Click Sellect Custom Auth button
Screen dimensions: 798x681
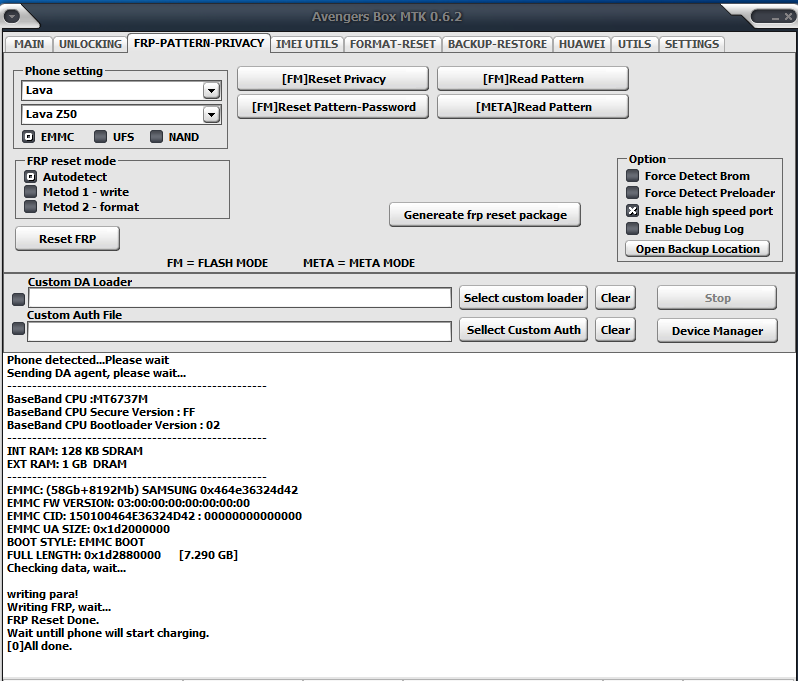coord(523,330)
